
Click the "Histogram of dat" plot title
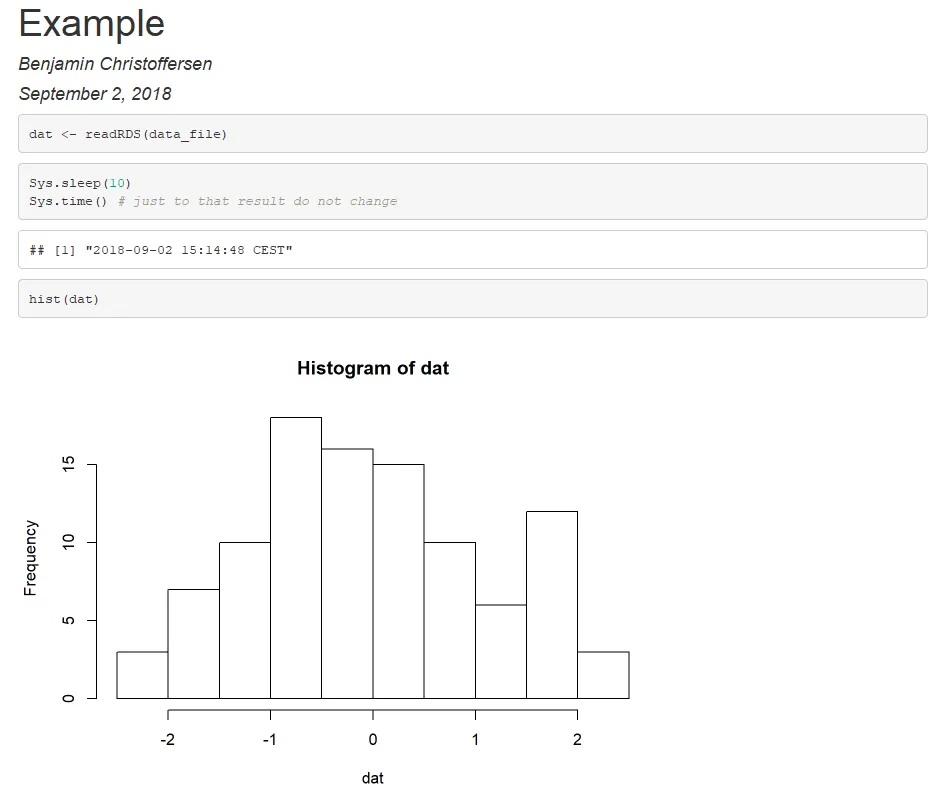coord(373,368)
